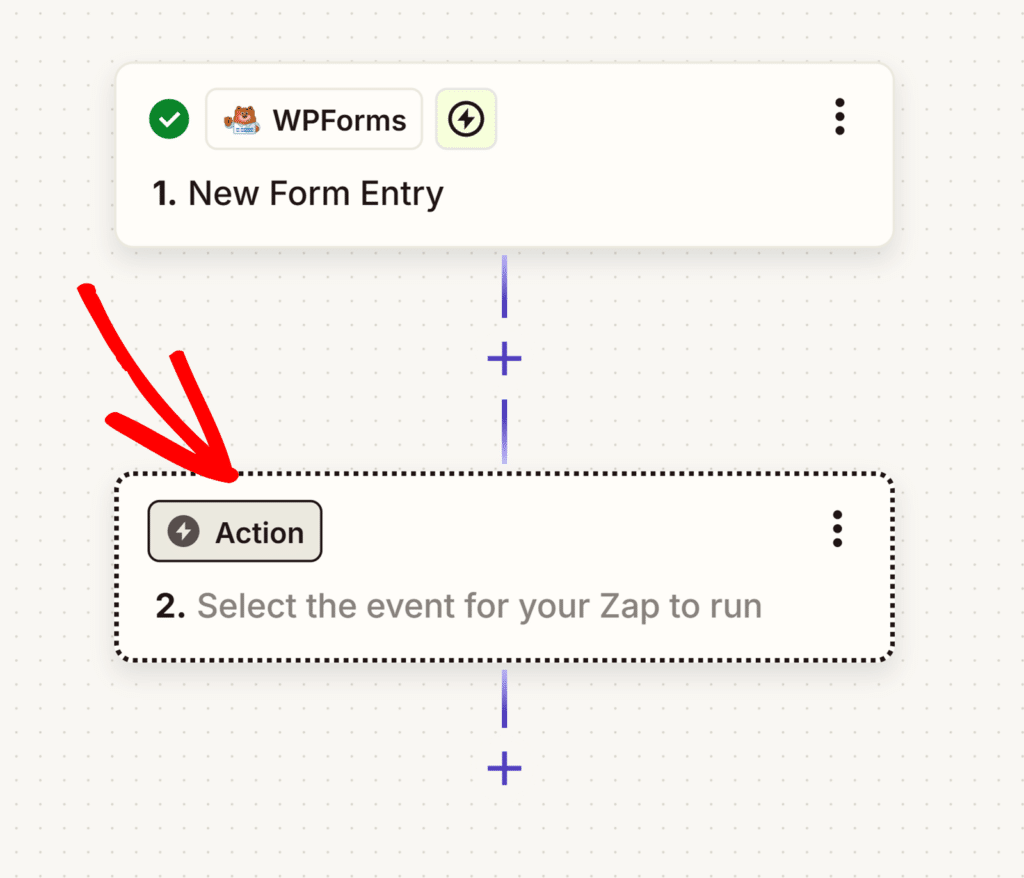Select the step number 2 label

click(x=170, y=606)
